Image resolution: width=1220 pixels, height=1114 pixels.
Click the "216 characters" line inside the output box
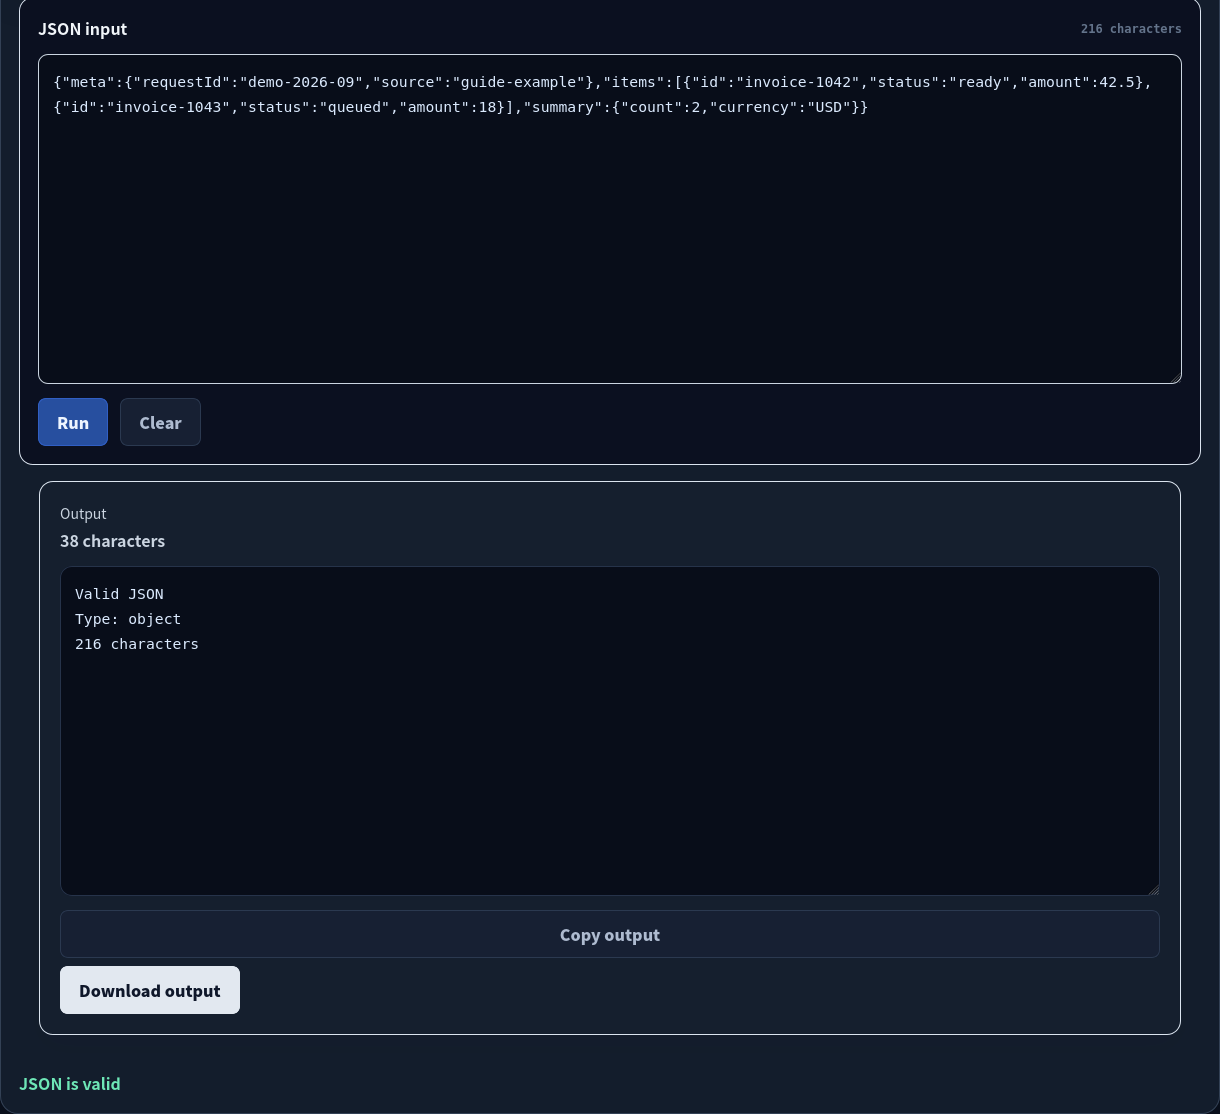137,644
